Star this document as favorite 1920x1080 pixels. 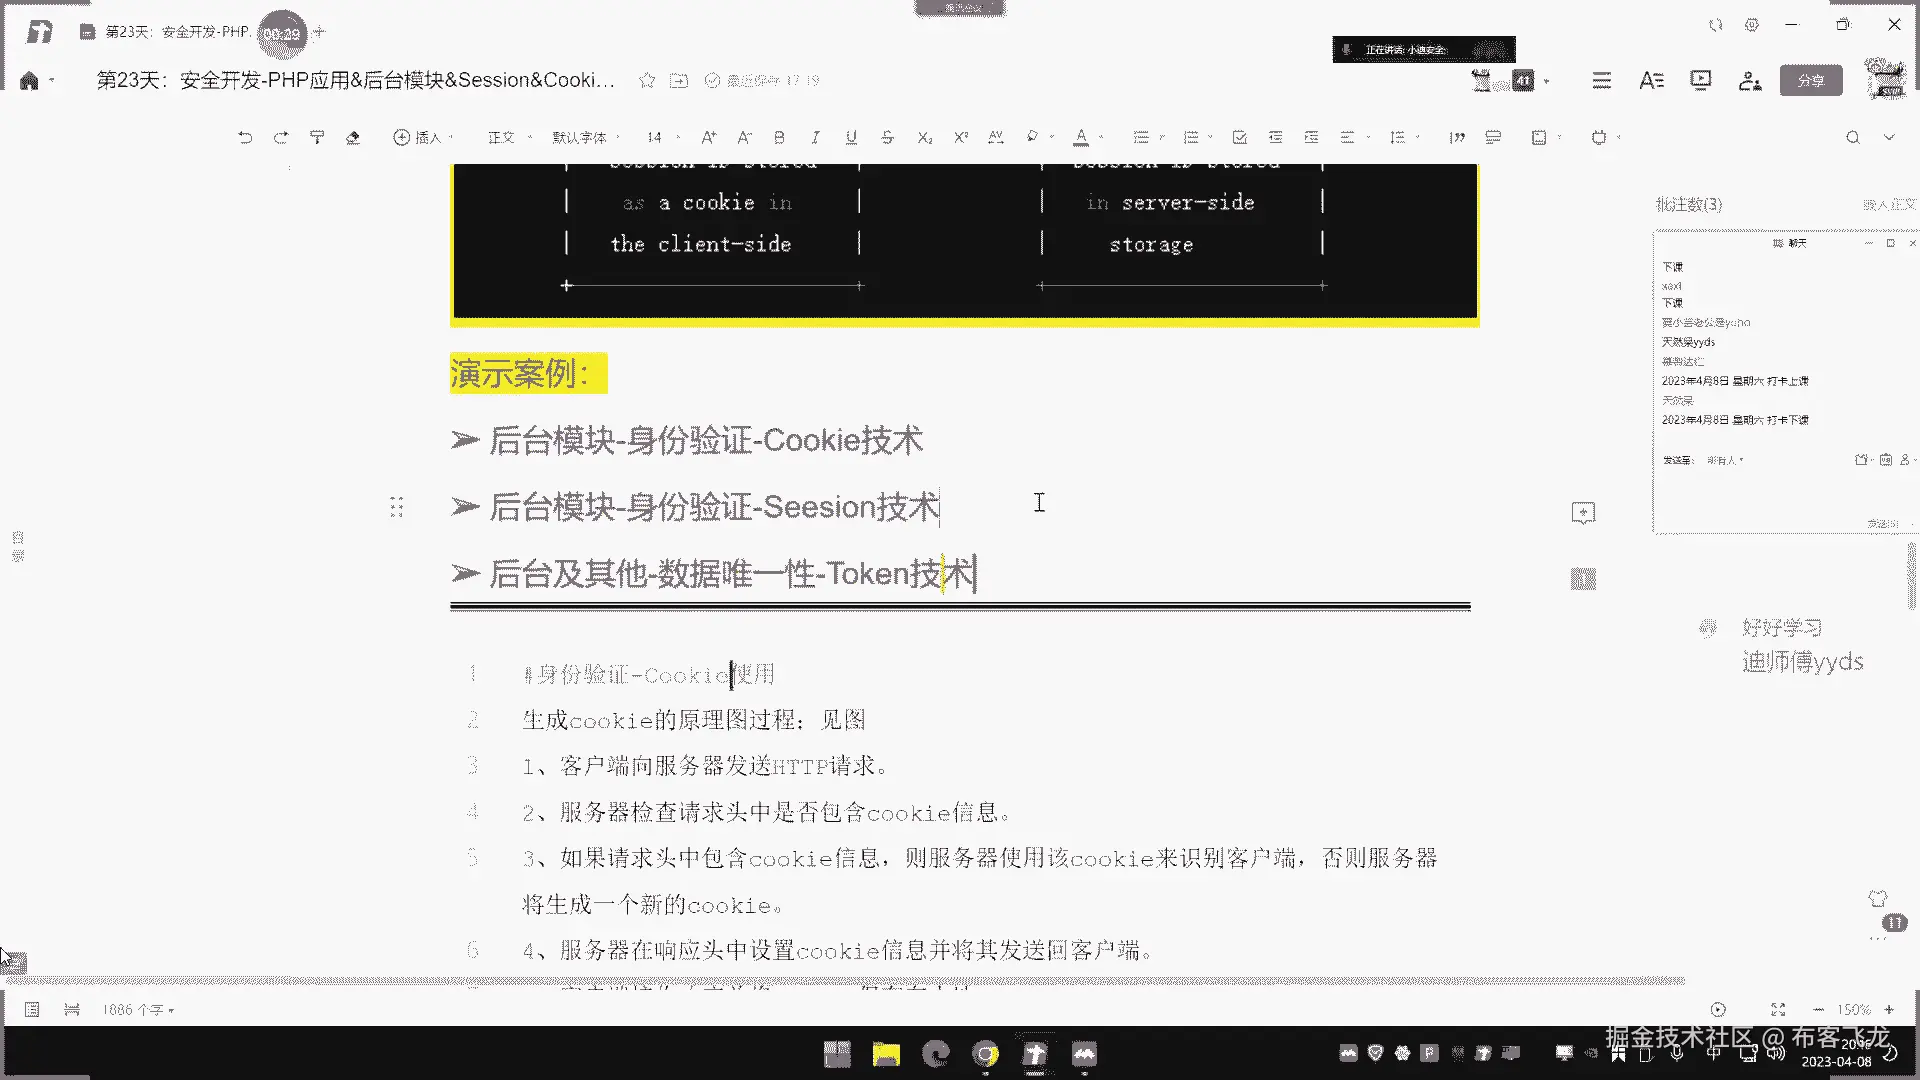click(x=647, y=81)
